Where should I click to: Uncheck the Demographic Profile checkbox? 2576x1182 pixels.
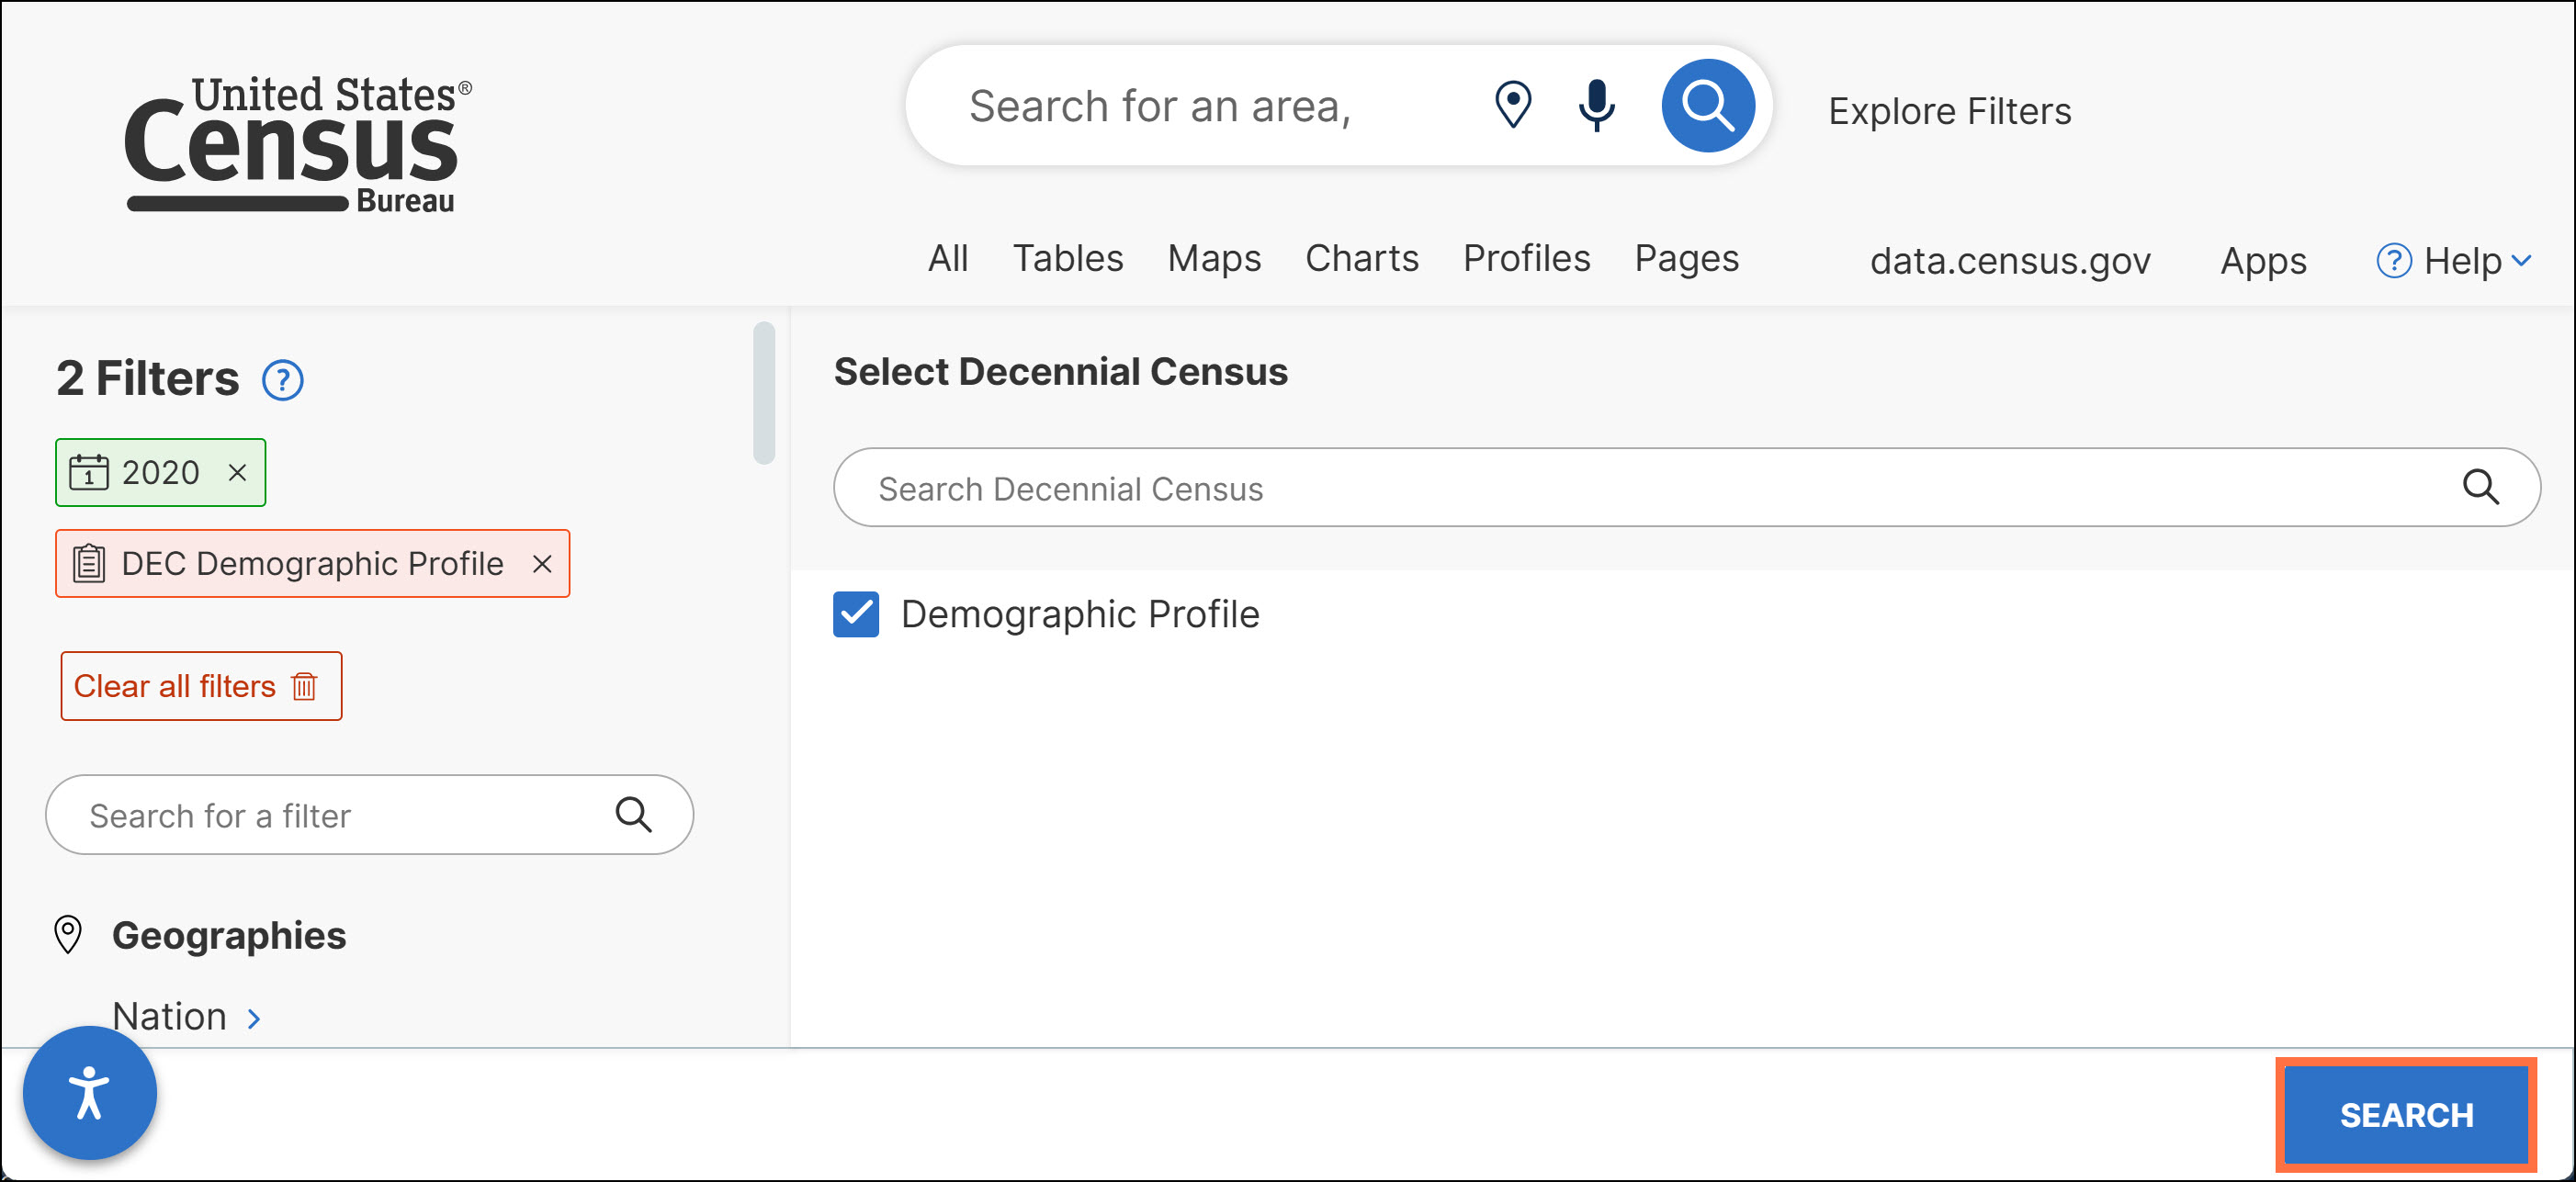[x=856, y=614]
